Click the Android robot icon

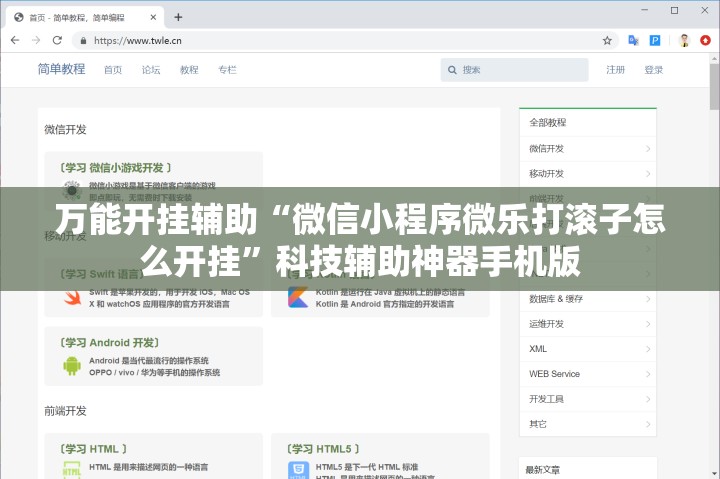[x=72, y=366]
